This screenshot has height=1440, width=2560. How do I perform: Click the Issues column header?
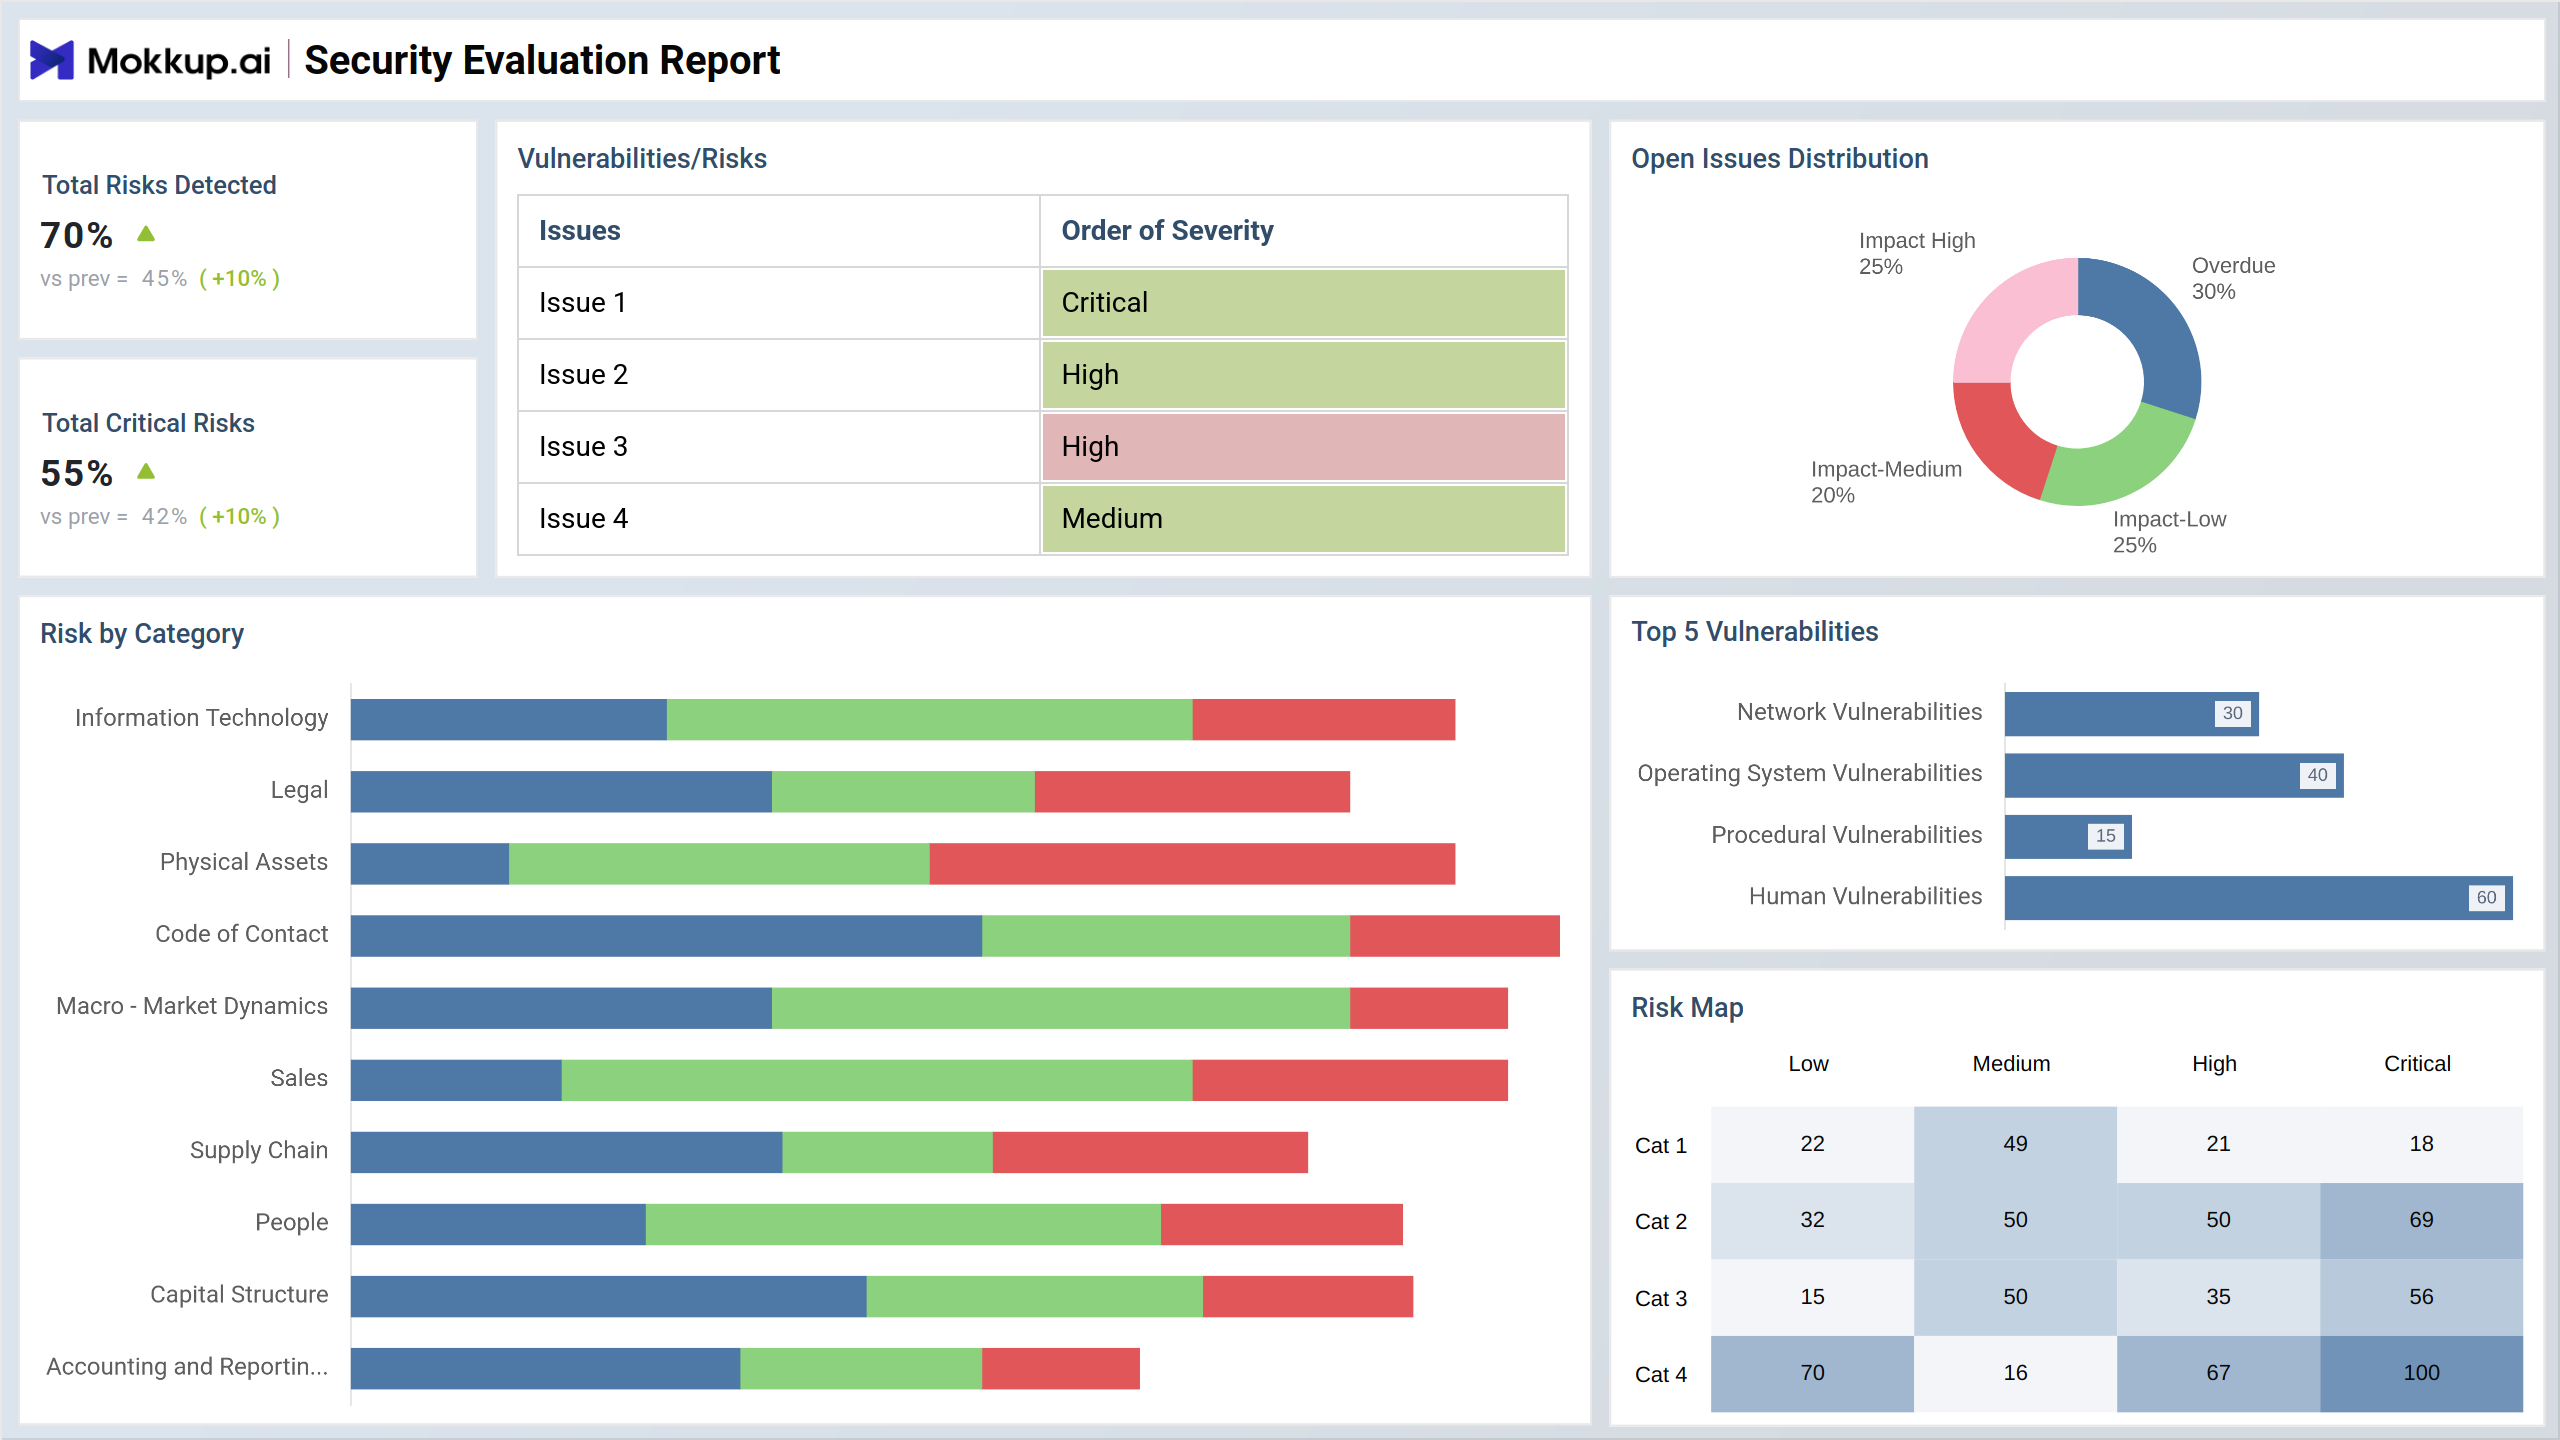(779, 231)
